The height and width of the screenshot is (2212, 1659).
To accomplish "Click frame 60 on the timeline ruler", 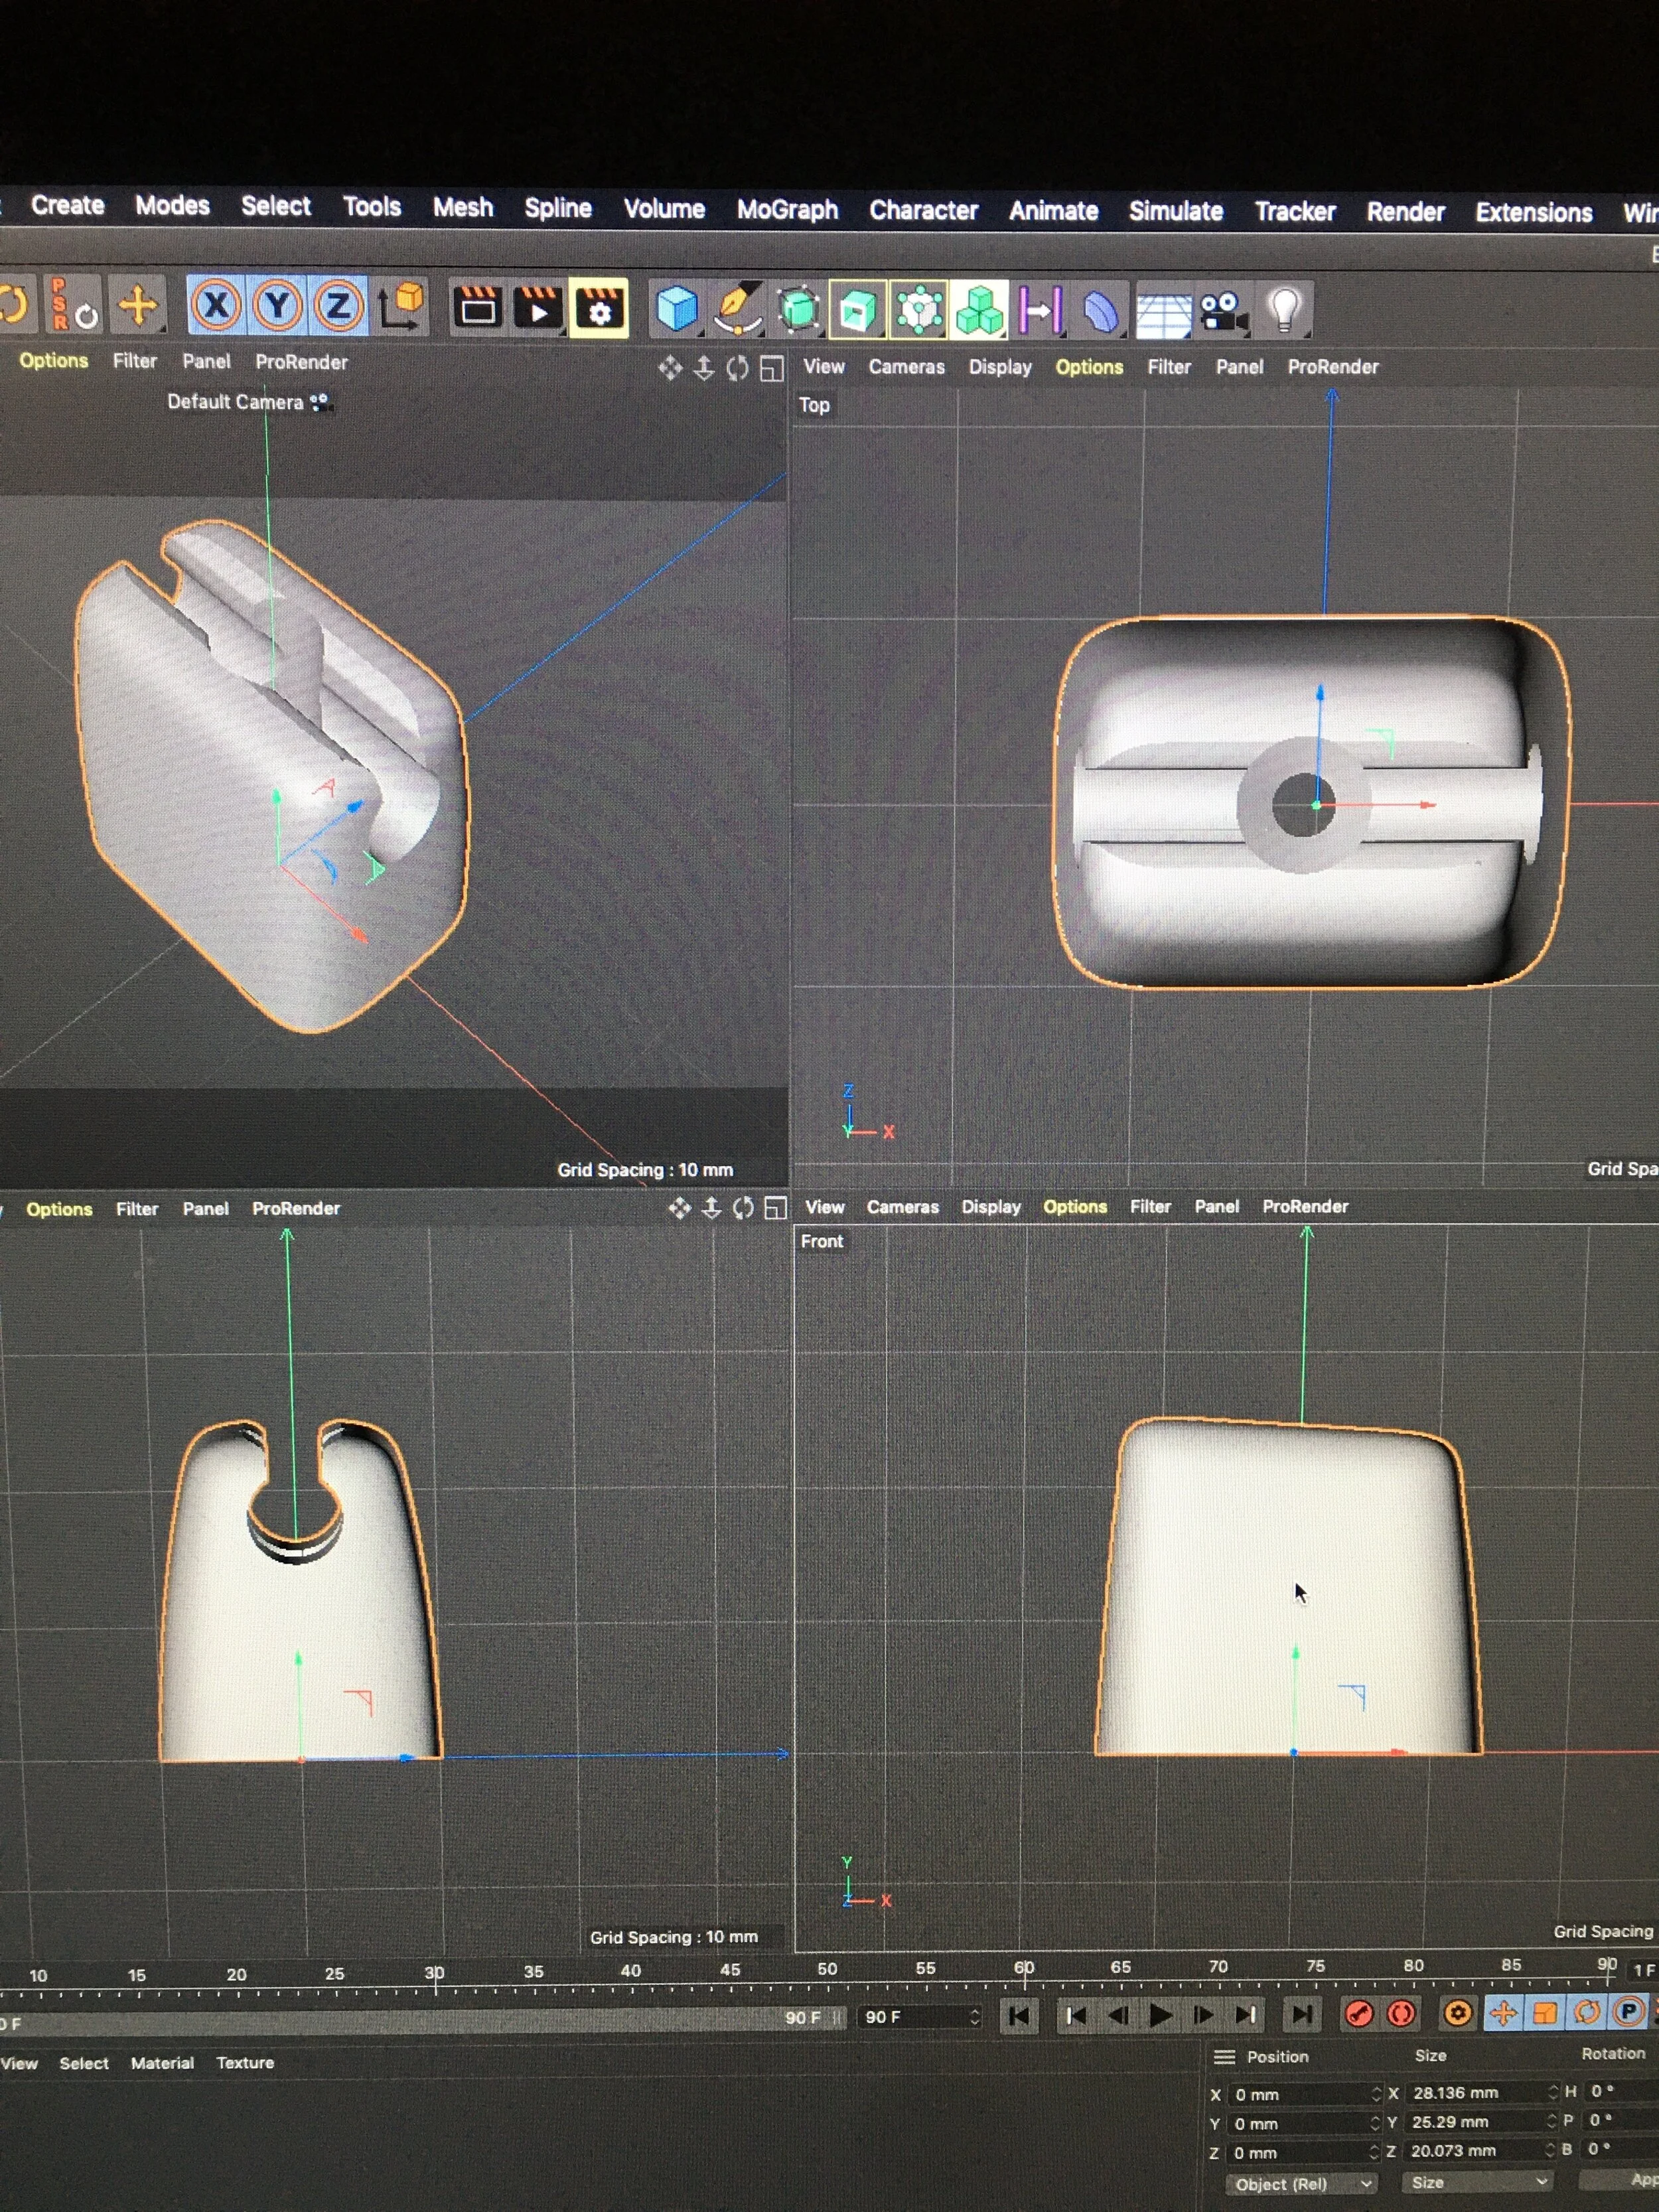I will pos(1024,1980).
